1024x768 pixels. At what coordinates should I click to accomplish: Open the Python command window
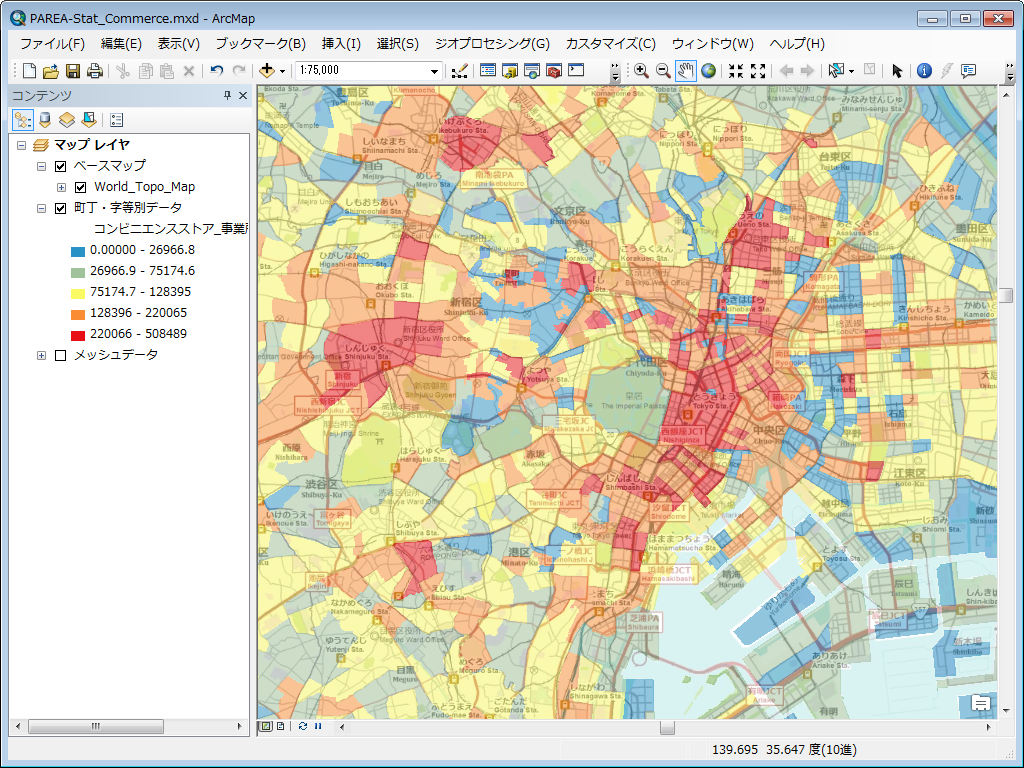(576, 71)
